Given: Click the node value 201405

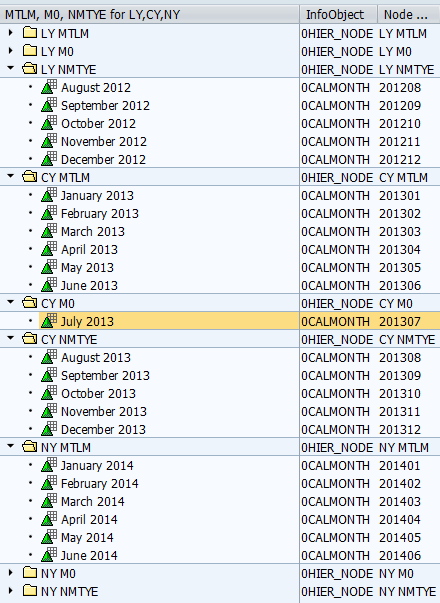Looking at the screenshot, I should click(x=400, y=537).
